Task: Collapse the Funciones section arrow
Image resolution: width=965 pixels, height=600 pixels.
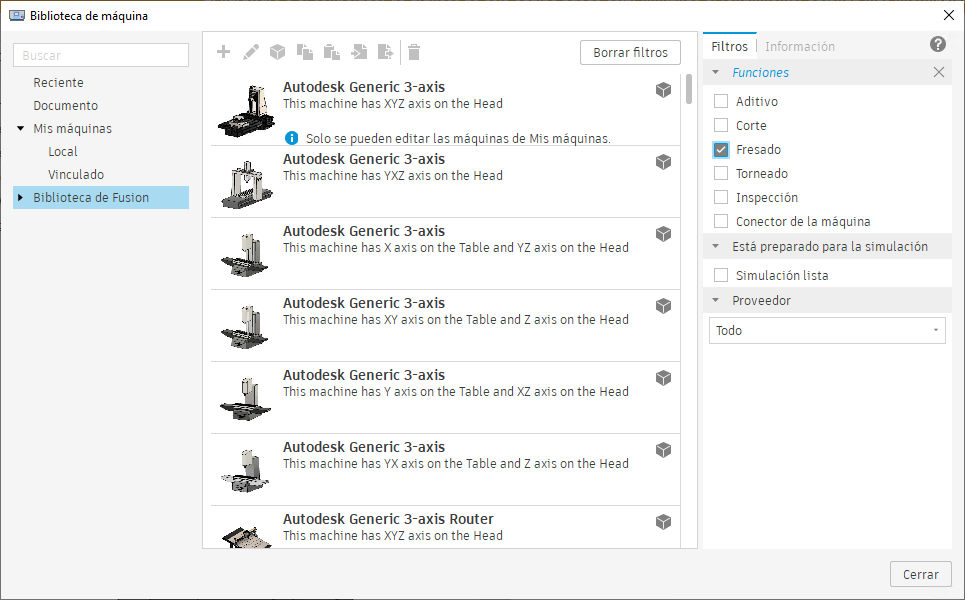Action: (x=716, y=72)
